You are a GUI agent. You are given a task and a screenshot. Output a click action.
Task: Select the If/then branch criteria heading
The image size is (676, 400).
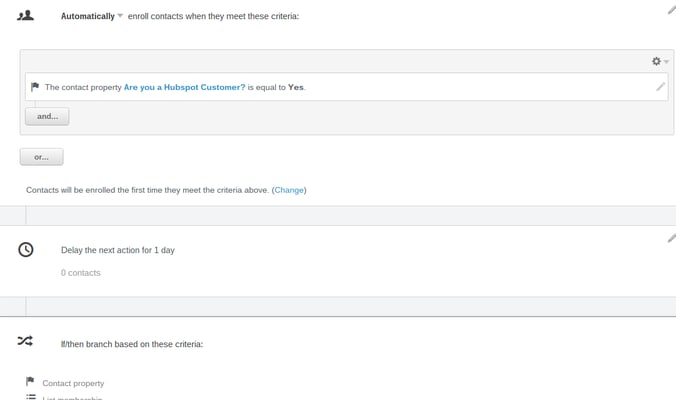[x=132, y=344]
